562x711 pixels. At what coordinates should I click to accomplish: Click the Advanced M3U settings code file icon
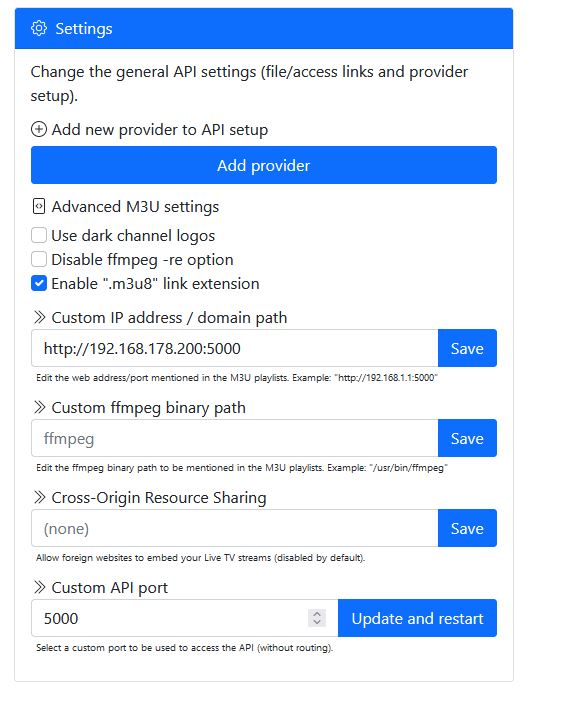tap(39, 207)
